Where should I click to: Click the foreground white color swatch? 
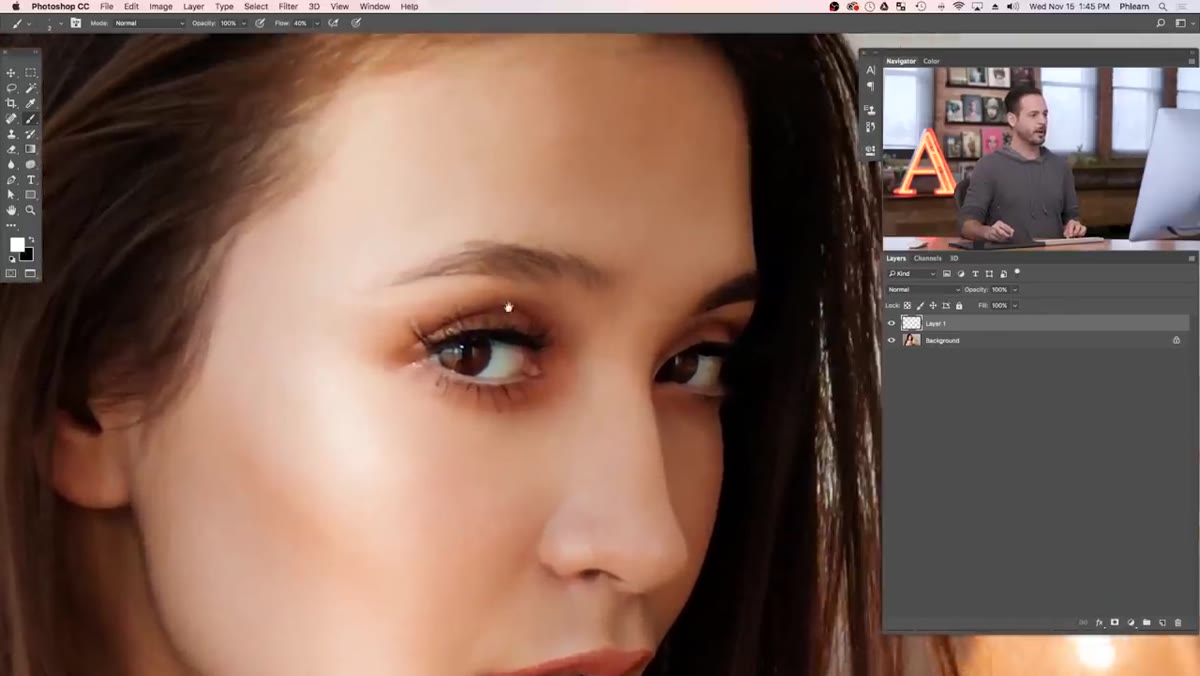[16, 244]
